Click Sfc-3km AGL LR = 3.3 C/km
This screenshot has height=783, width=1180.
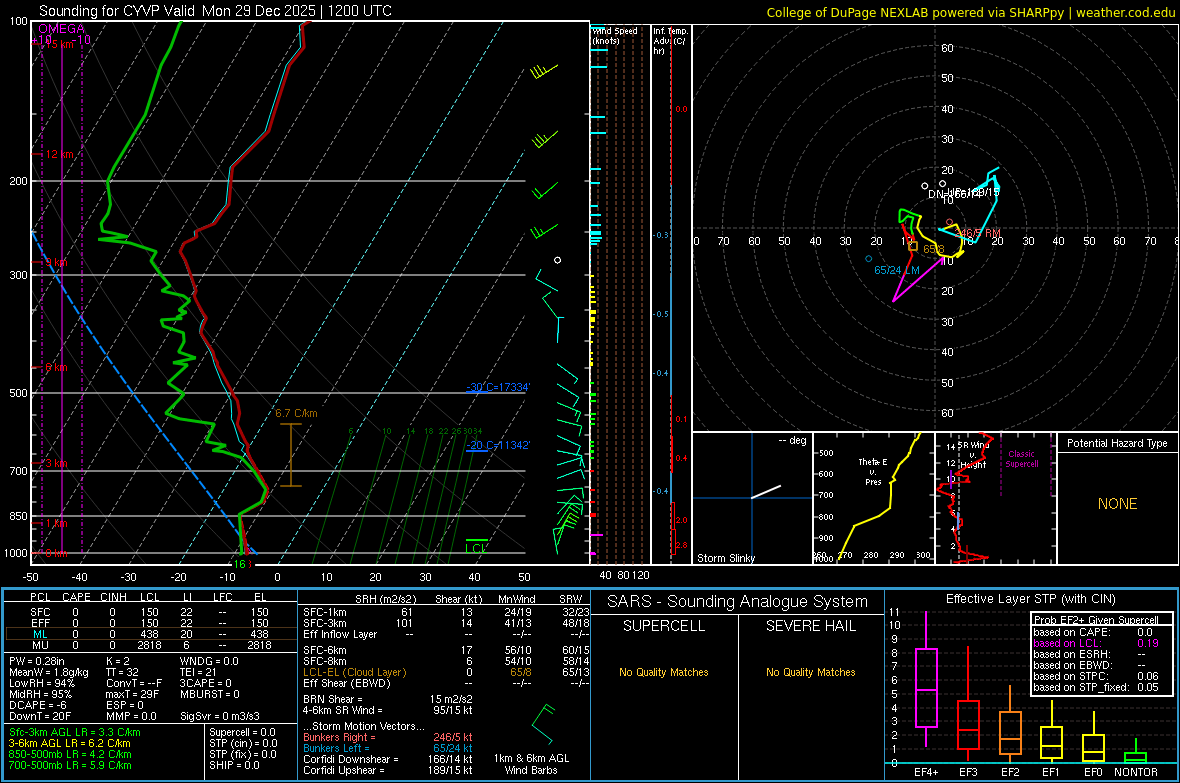[x=75, y=732]
